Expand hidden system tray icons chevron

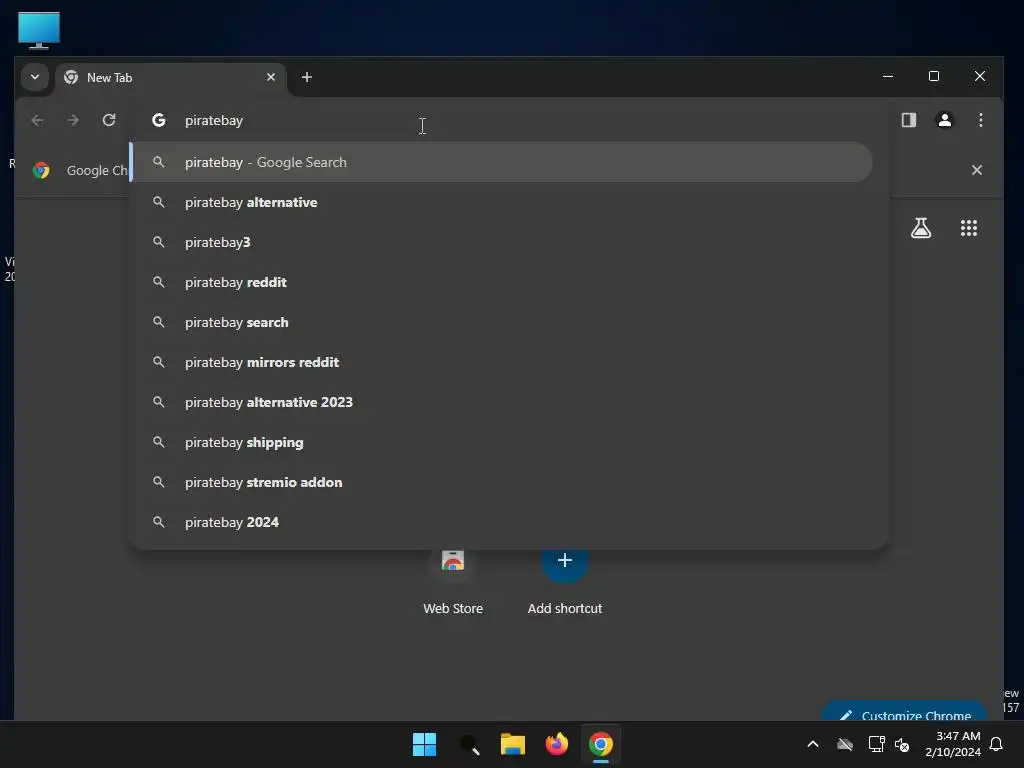pyautogui.click(x=812, y=744)
